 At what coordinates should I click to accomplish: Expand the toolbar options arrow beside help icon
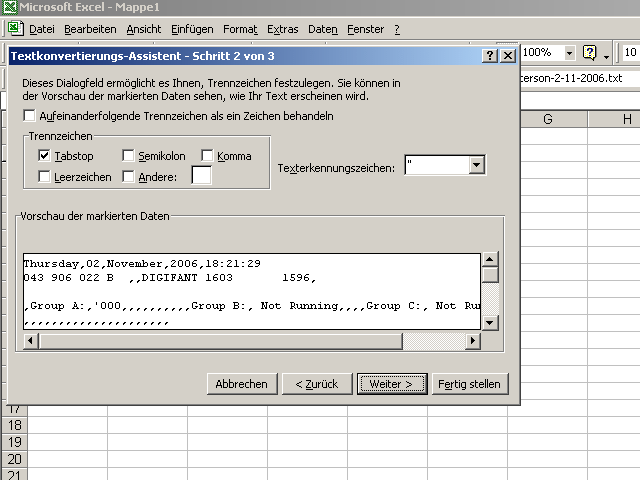pos(607,54)
